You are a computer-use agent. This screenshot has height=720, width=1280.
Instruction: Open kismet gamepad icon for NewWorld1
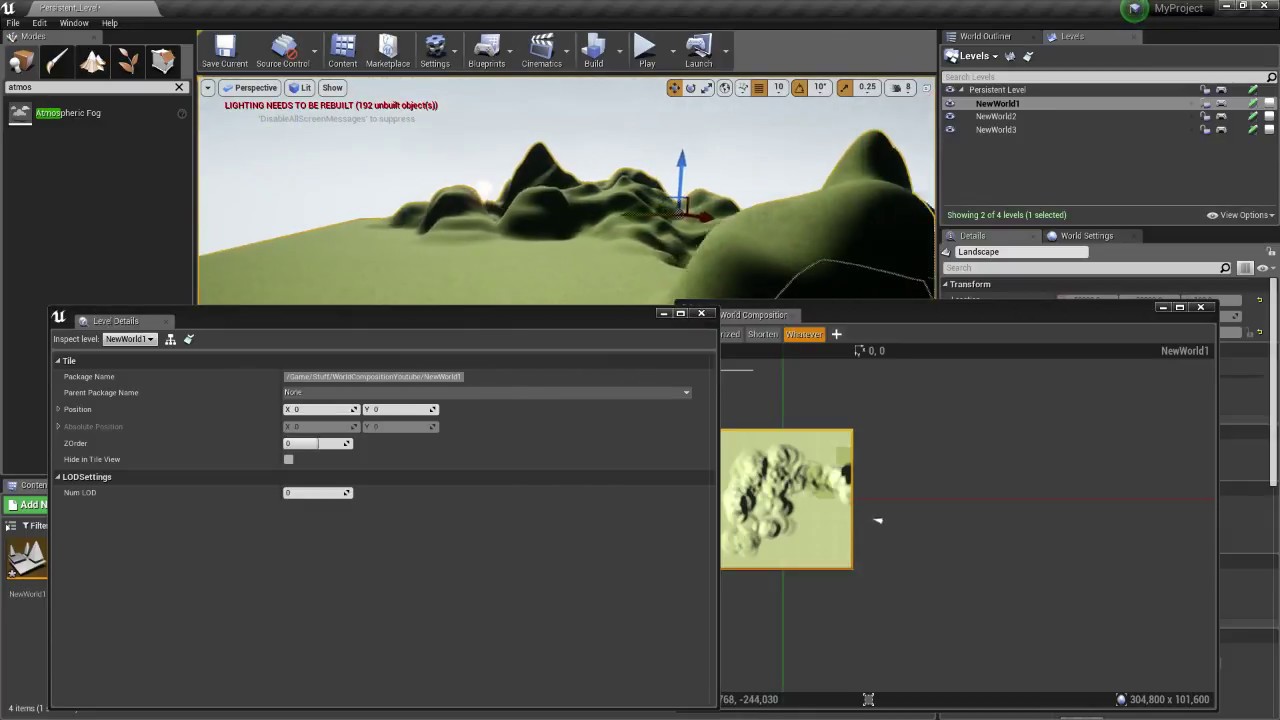pos(1221,104)
